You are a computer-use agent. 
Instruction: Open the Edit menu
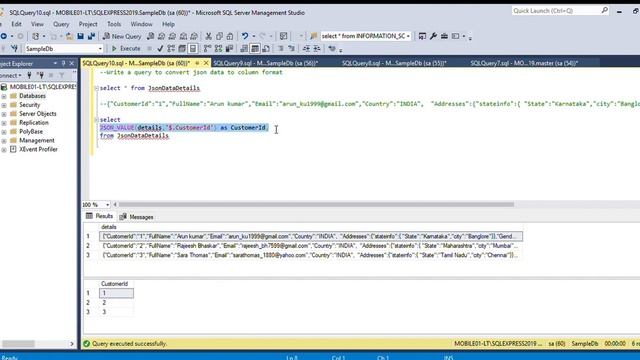pos(16,24)
